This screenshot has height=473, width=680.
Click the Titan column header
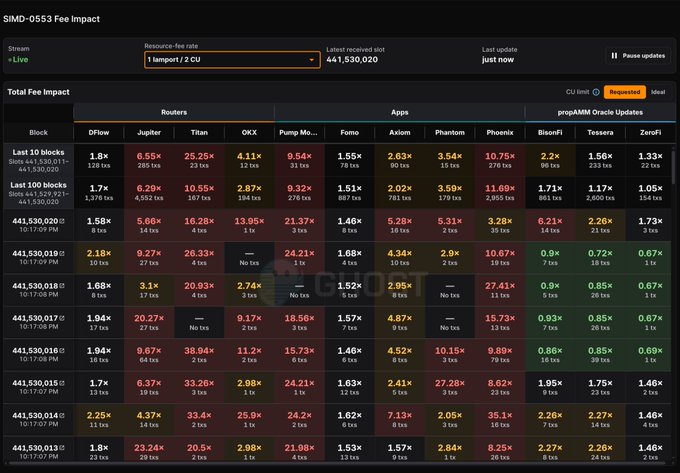[x=199, y=133]
